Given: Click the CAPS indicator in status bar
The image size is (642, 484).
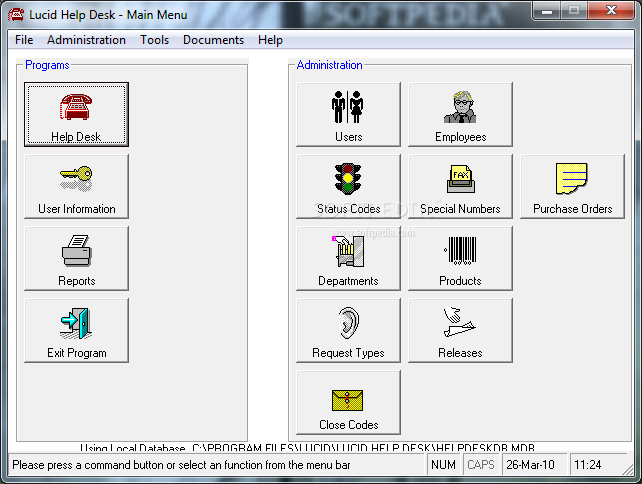Looking at the screenshot, I should coord(481,465).
